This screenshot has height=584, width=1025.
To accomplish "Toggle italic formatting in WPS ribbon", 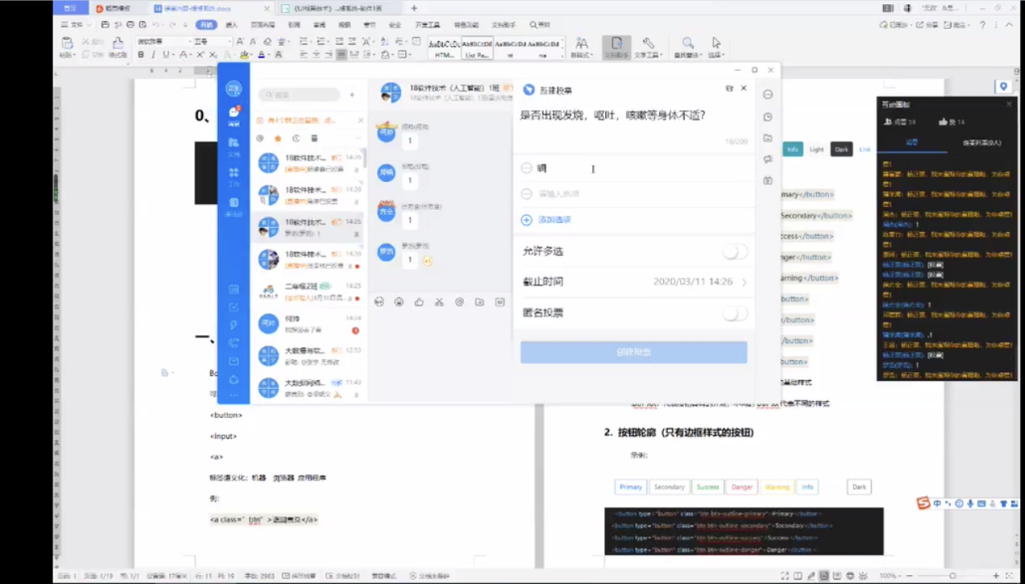I will 153,55.
